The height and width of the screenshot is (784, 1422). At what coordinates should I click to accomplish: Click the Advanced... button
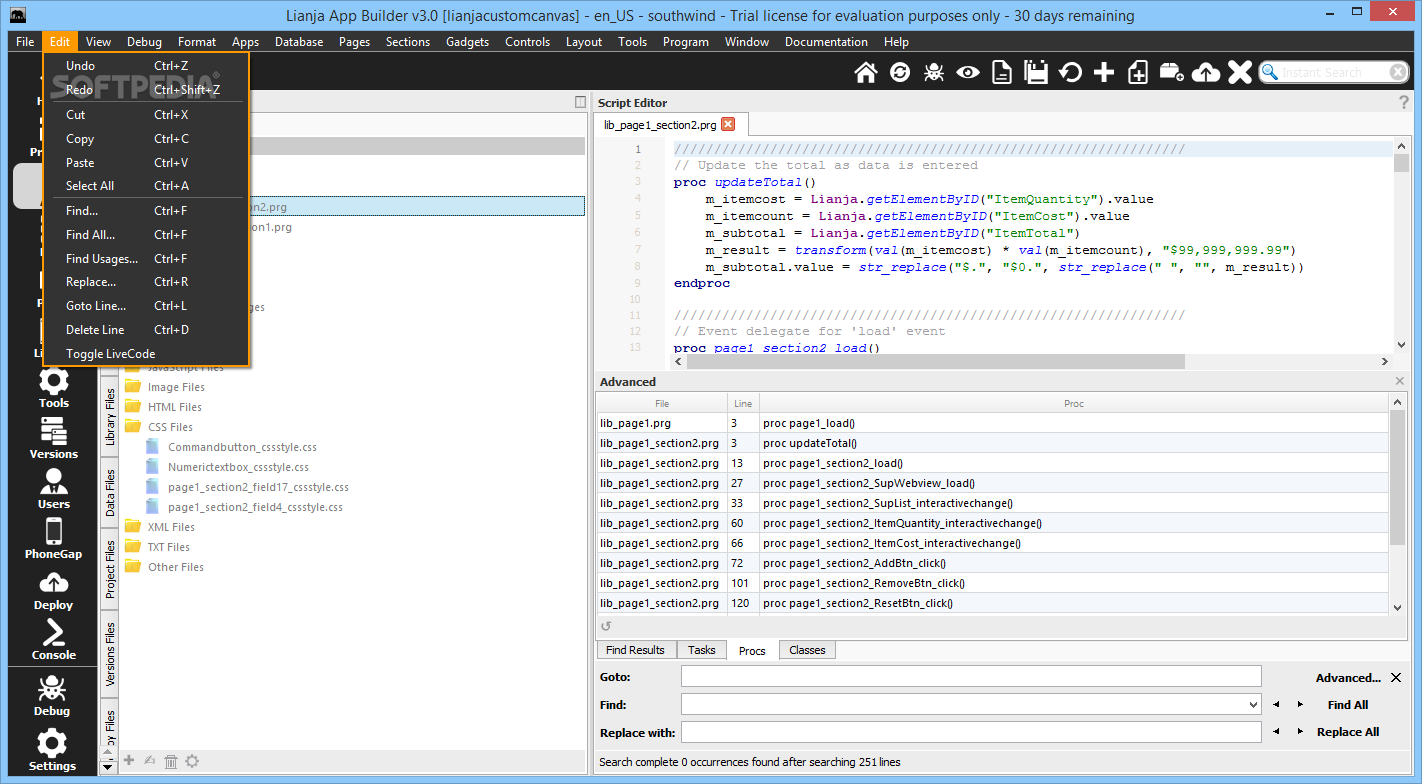click(x=1348, y=678)
